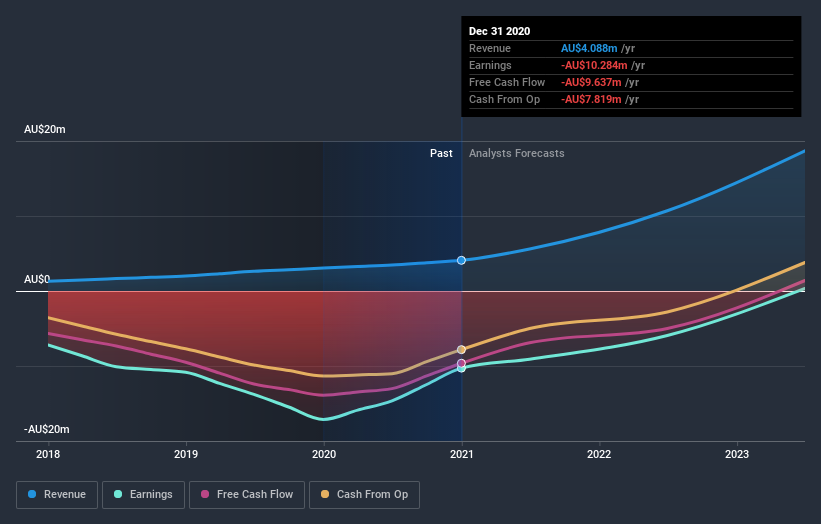Click the 2020 x-axis label

(x=324, y=454)
